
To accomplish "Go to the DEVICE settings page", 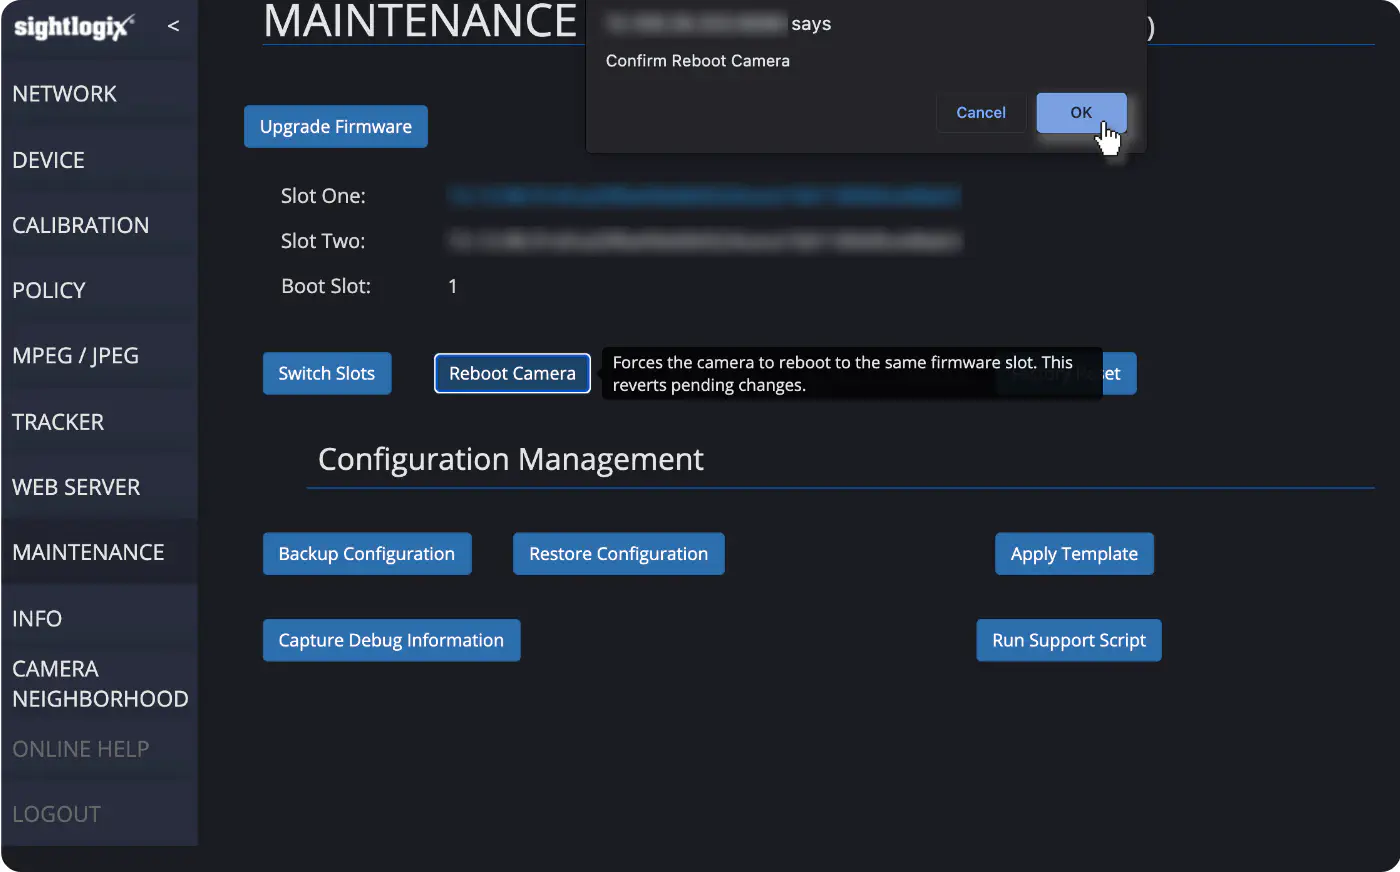I will click(48, 160).
